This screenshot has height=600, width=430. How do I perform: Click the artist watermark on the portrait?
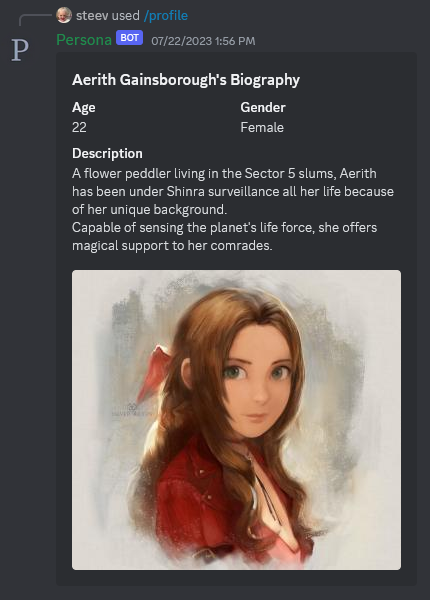(132, 410)
